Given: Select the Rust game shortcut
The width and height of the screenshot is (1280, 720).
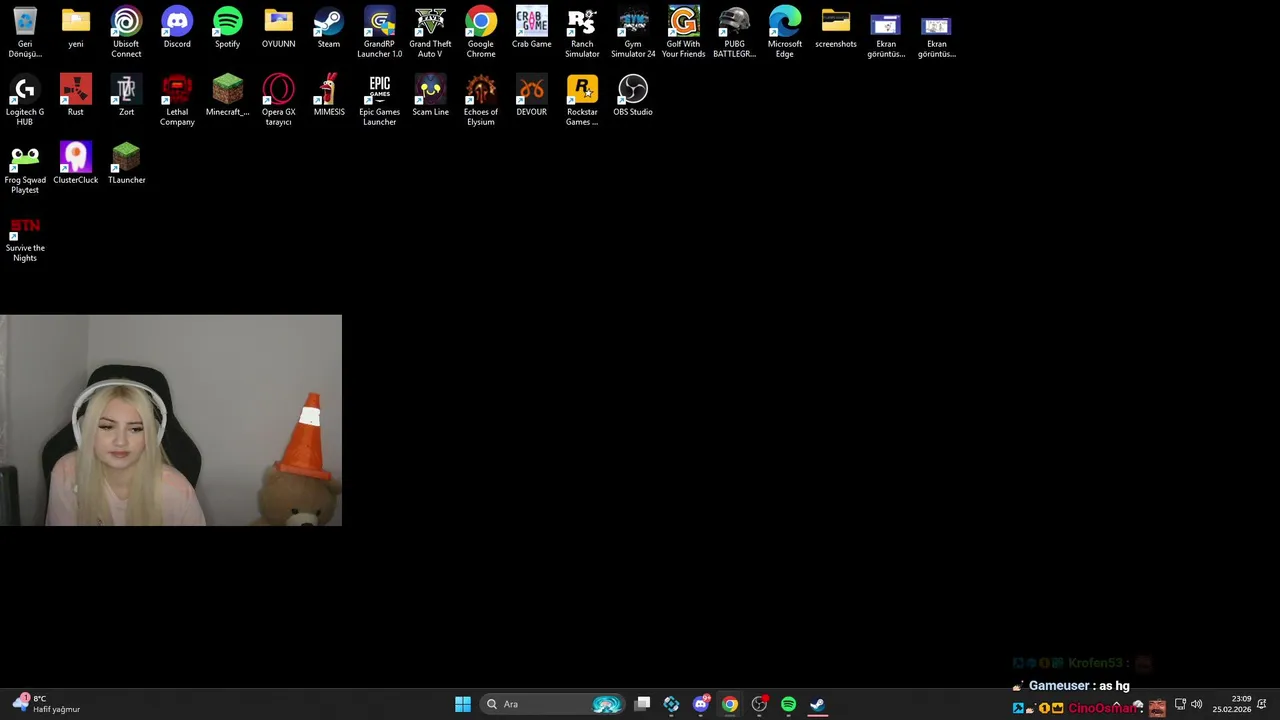Looking at the screenshot, I should [76, 96].
